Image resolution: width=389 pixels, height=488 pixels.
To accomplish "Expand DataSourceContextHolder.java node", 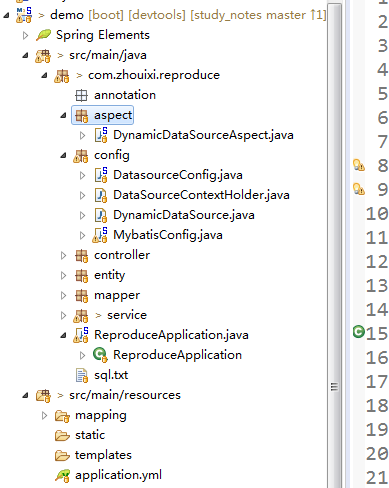I will 82,195.
